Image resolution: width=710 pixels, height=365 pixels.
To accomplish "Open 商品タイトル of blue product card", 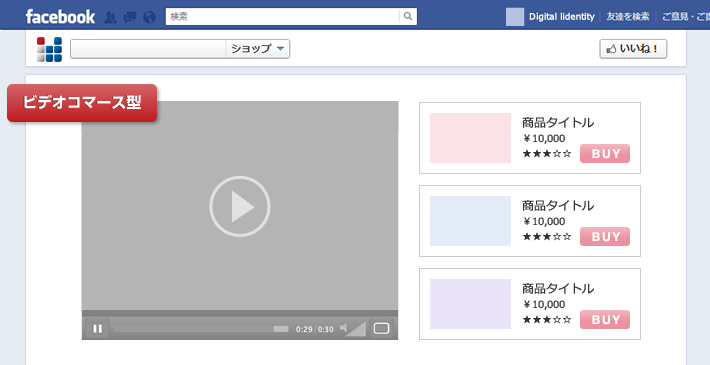I will pos(558,206).
